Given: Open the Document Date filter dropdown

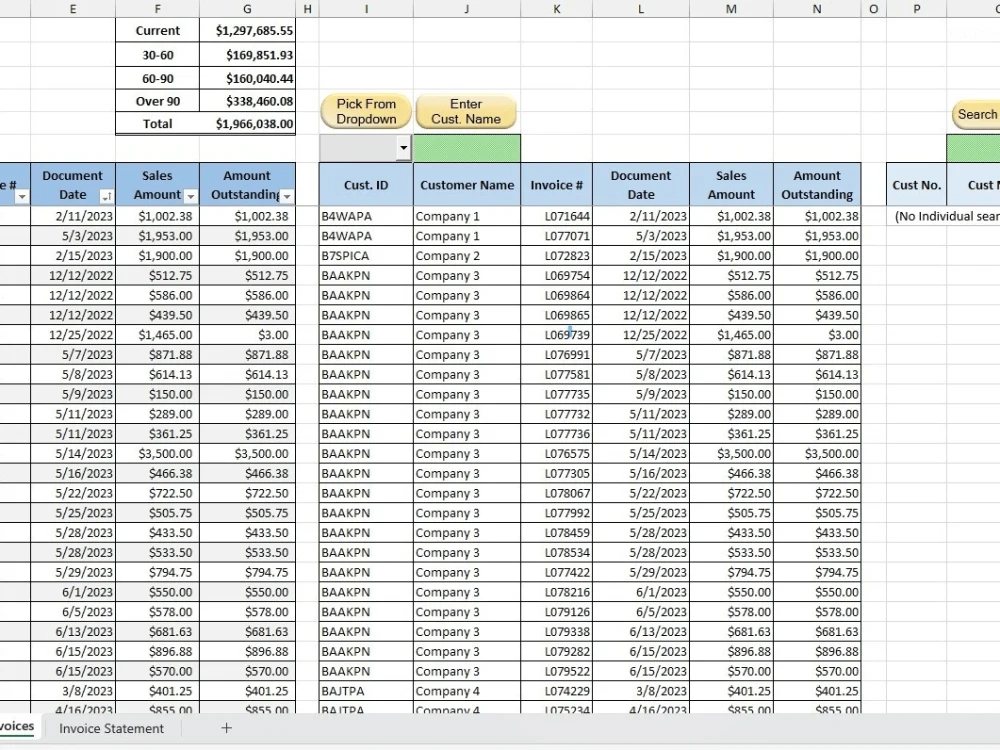Looking at the screenshot, I should [x=107, y=196].
